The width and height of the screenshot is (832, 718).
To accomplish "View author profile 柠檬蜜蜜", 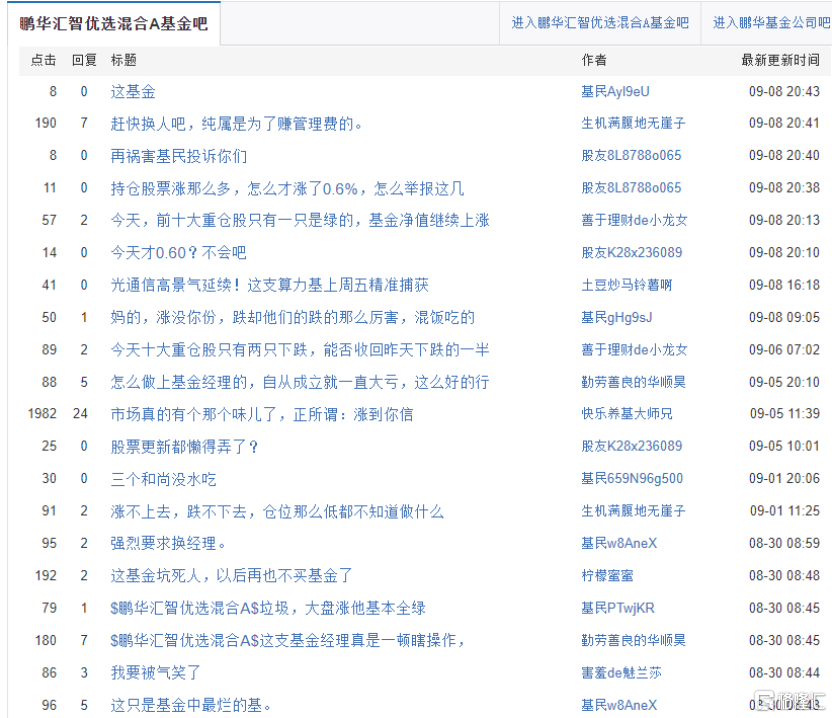I will (x=608, y=575).
